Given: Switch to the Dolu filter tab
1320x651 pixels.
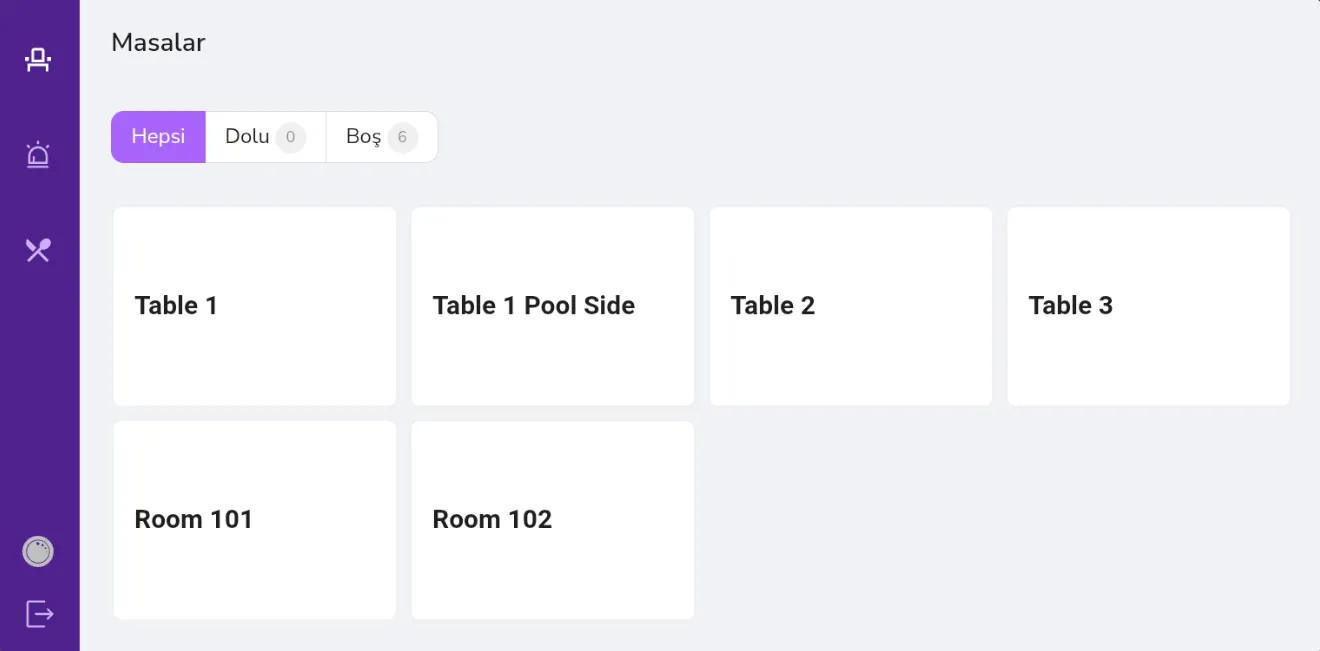Looking at the screenshot, I should [266, 137].
